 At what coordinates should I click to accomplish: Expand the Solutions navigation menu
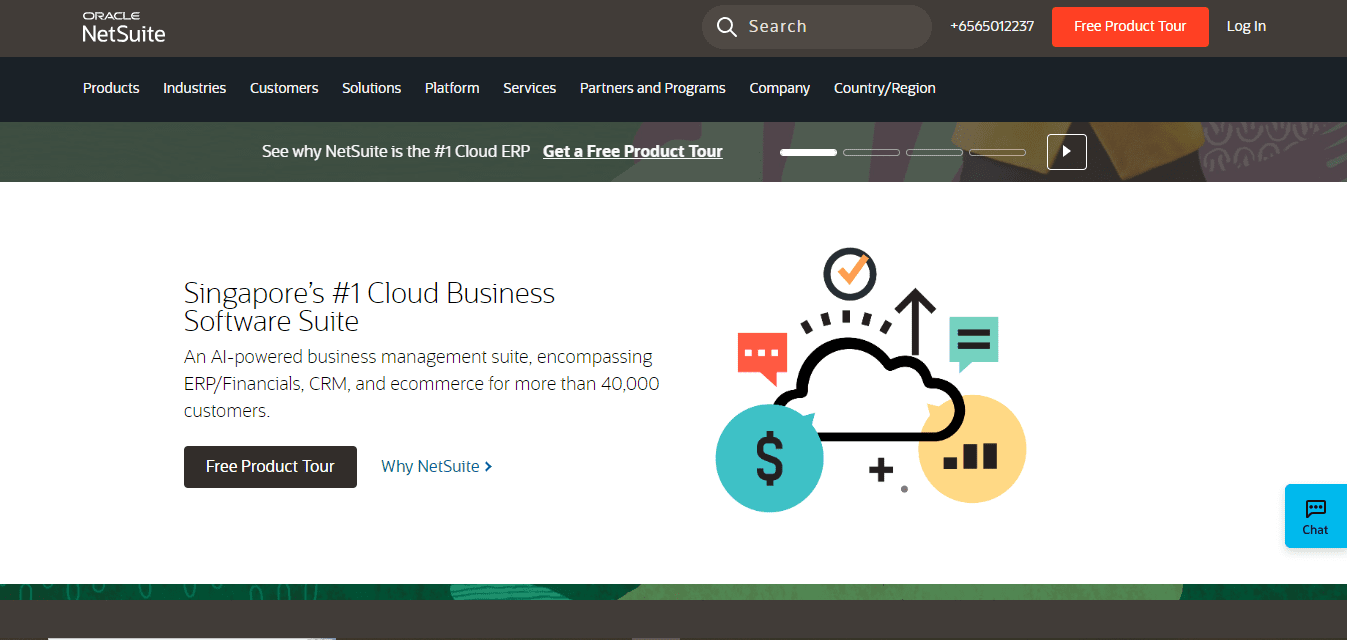371,88
